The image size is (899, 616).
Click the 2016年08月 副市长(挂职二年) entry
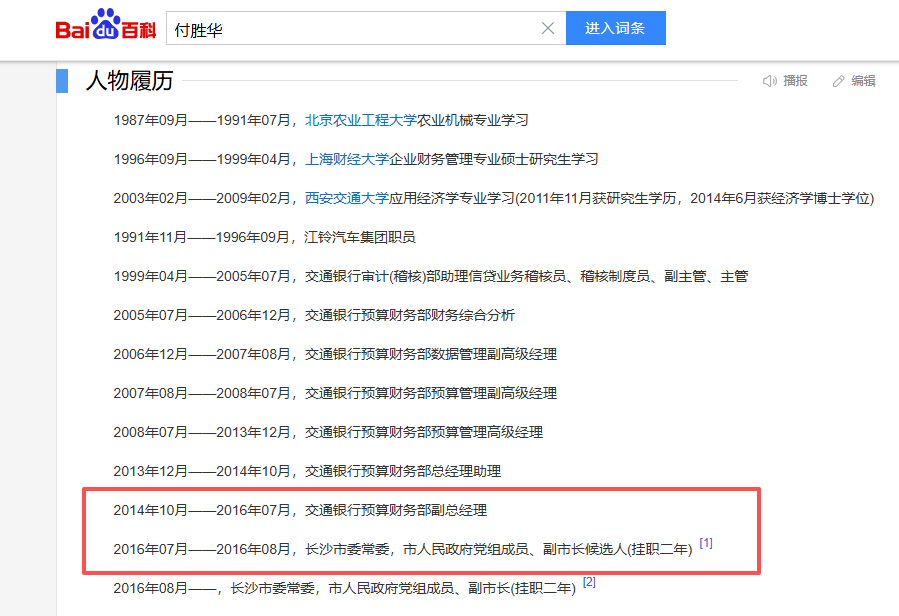[345, 588]
